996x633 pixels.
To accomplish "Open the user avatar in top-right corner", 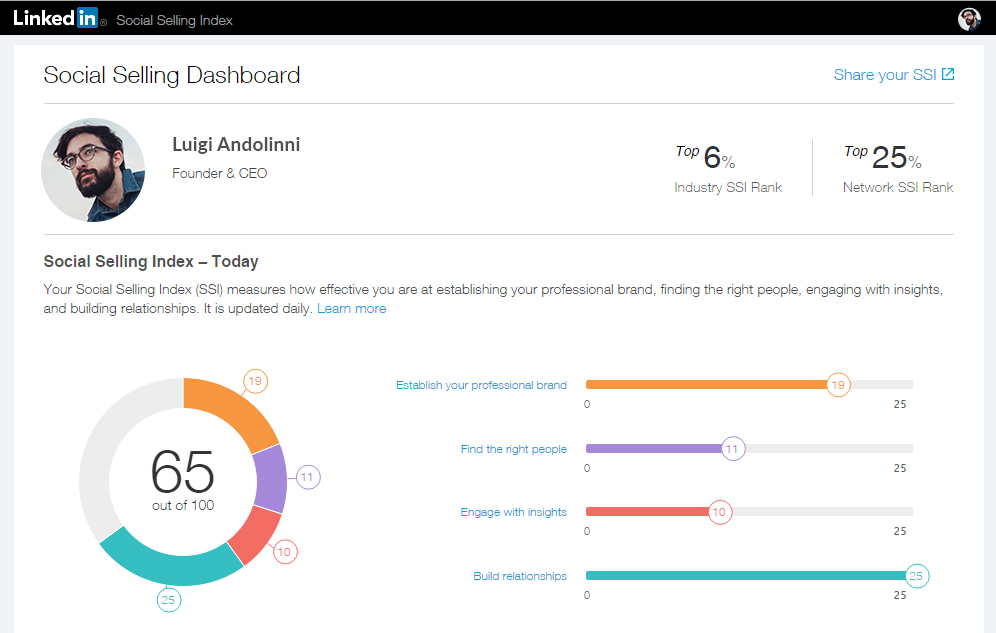I will (x=969, y=19).
